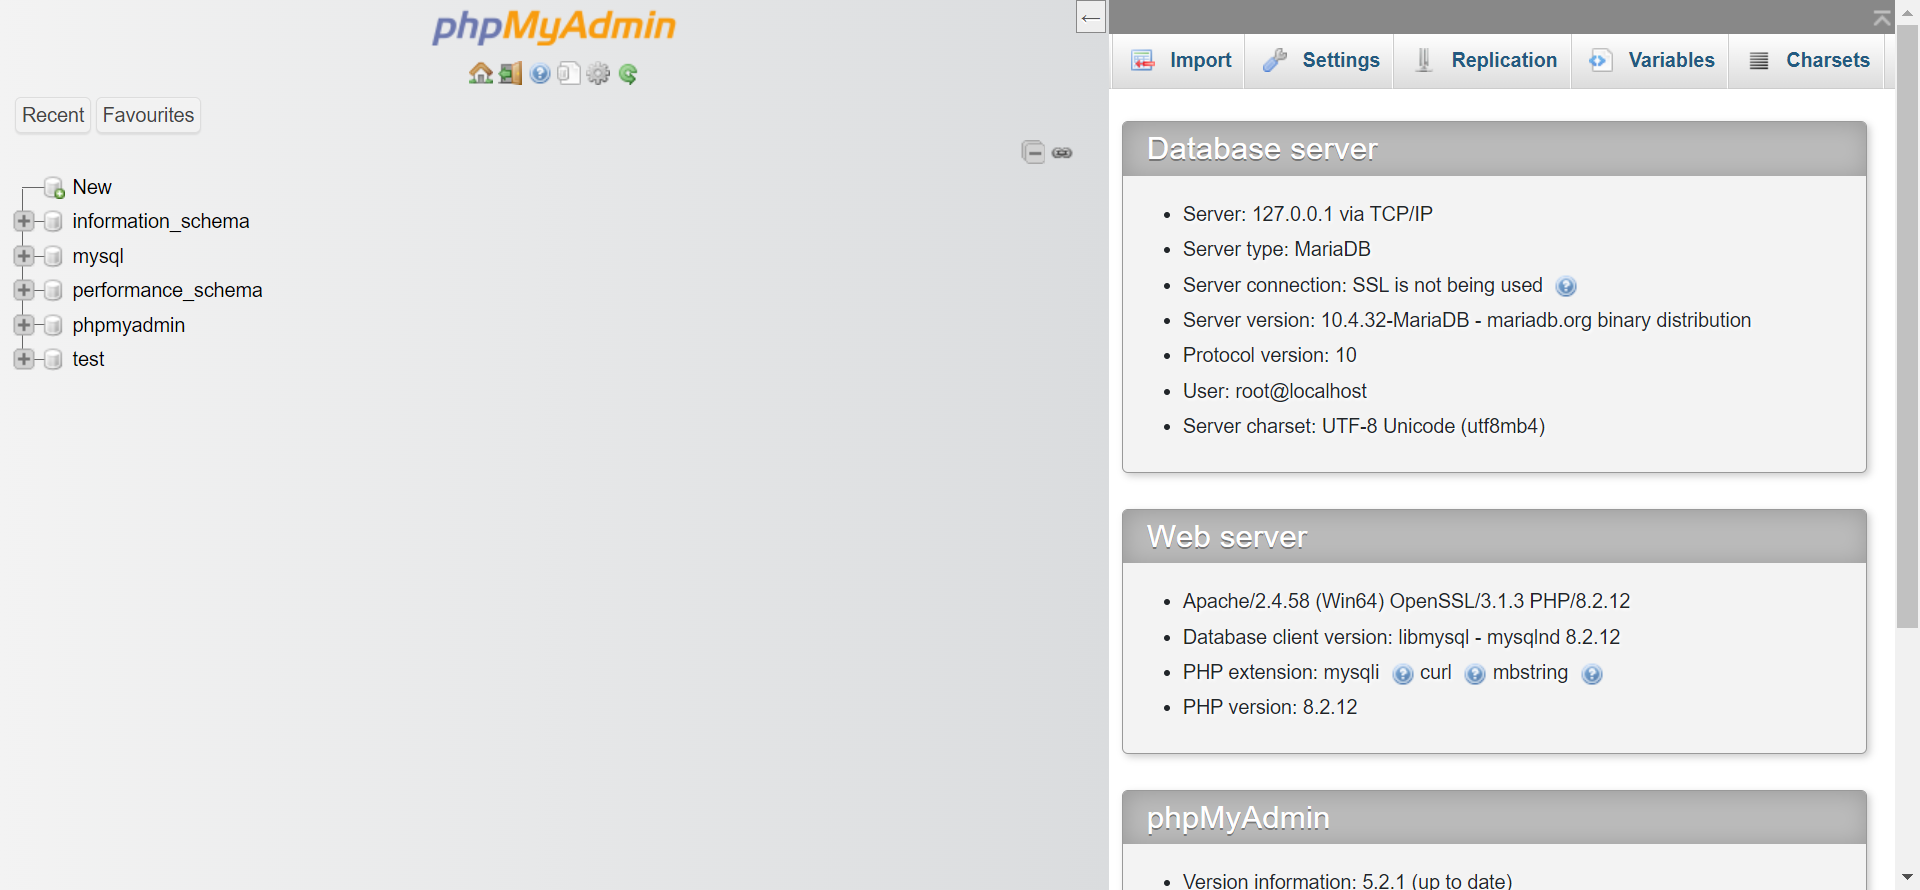Expand the information_schema database node
The width and height of the screenshot is (1920, 890).
click(x=24, y=221)
